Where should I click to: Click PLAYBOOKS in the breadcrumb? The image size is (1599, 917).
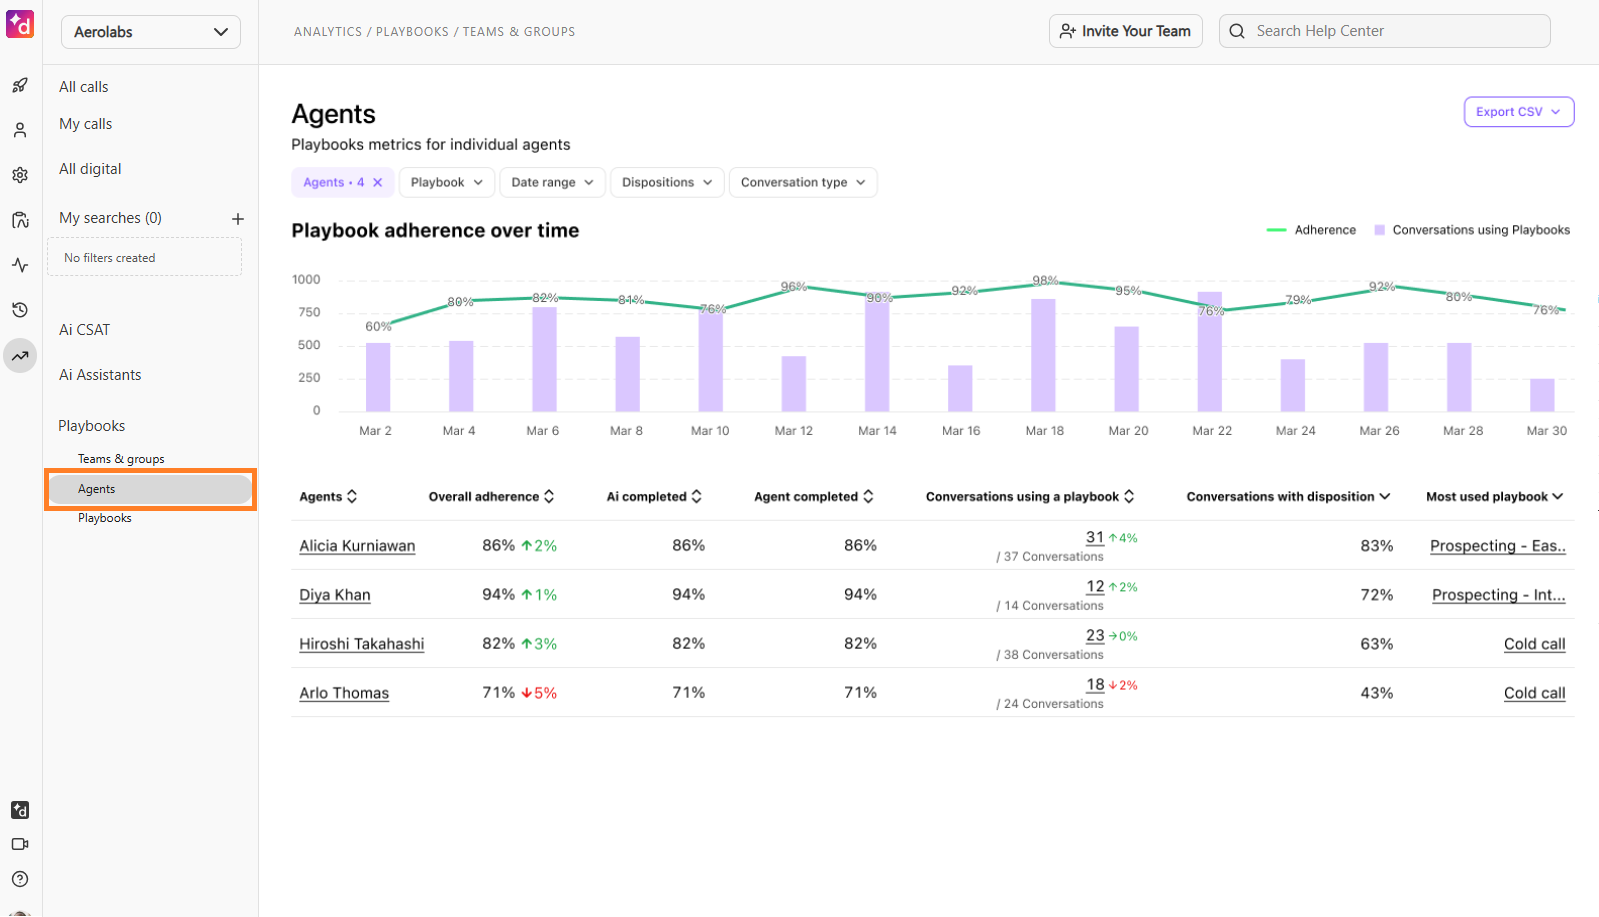(412, 32)
